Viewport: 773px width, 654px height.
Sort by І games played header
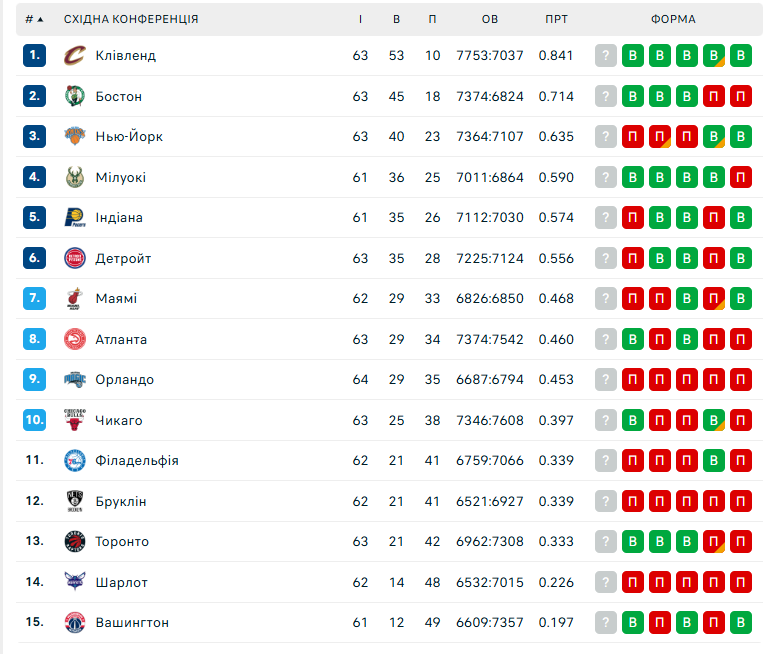click(x=361, y=19)
